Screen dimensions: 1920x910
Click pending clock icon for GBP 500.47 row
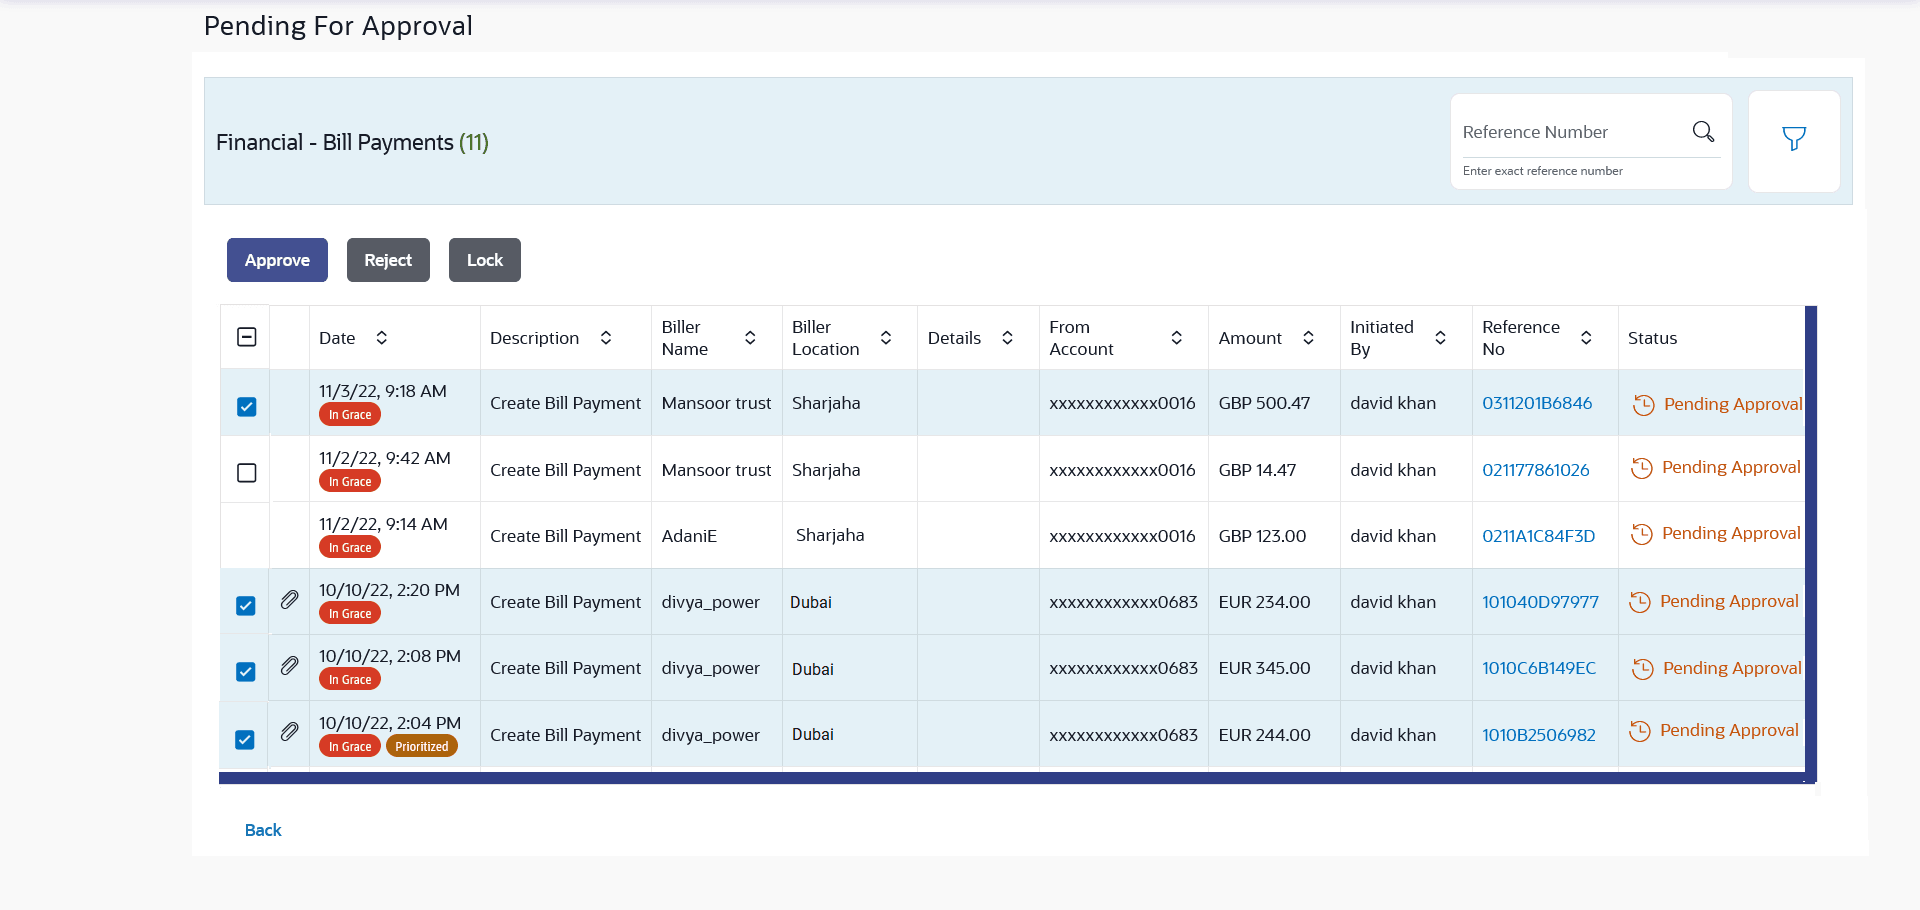click(x=1643, y=405)
